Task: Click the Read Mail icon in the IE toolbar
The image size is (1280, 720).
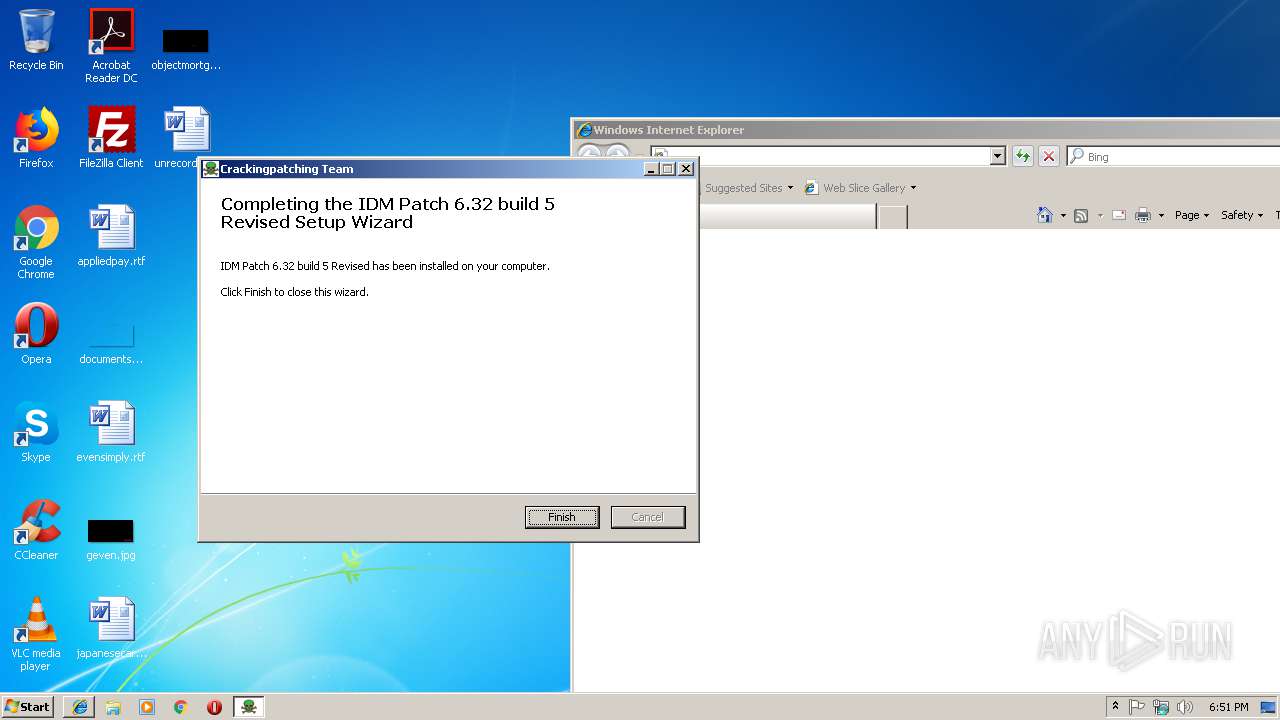Action: pos(1119,215)
